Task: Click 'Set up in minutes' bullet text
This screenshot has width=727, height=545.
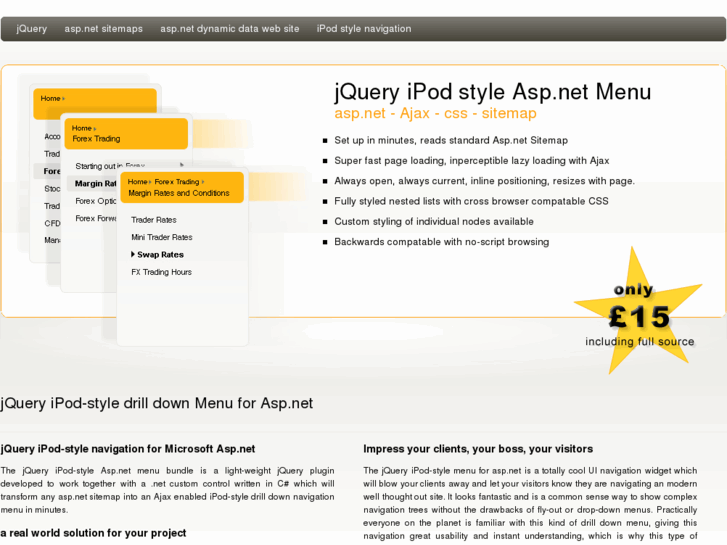Action: 451,140
